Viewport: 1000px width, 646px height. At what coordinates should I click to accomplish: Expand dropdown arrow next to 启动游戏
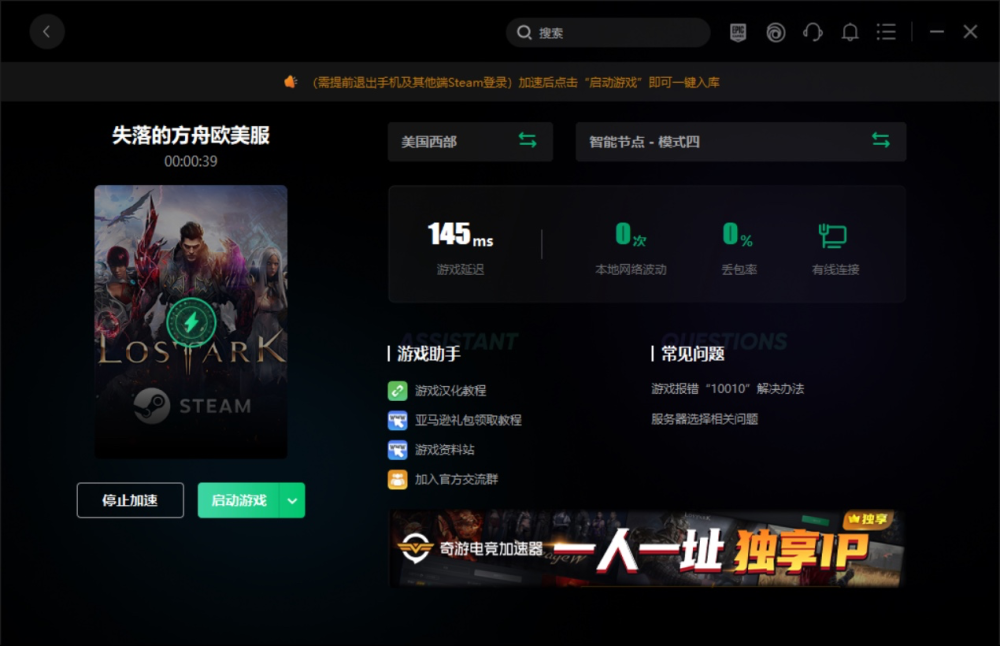pyautogui.click(x=292, y=500)
